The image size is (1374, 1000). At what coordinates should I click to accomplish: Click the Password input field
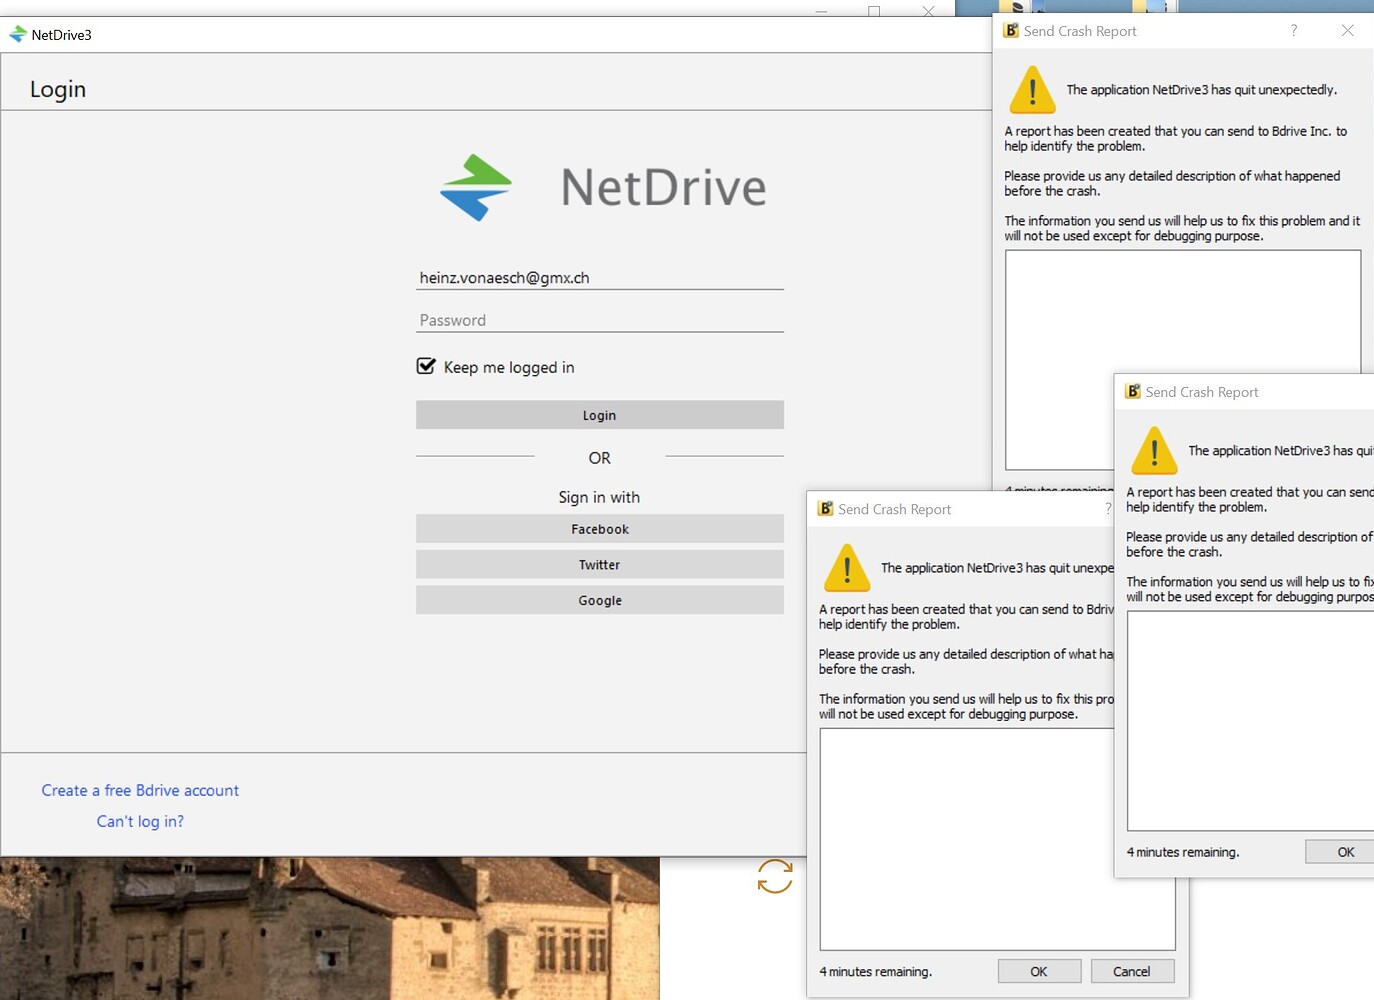pos(599,319)
